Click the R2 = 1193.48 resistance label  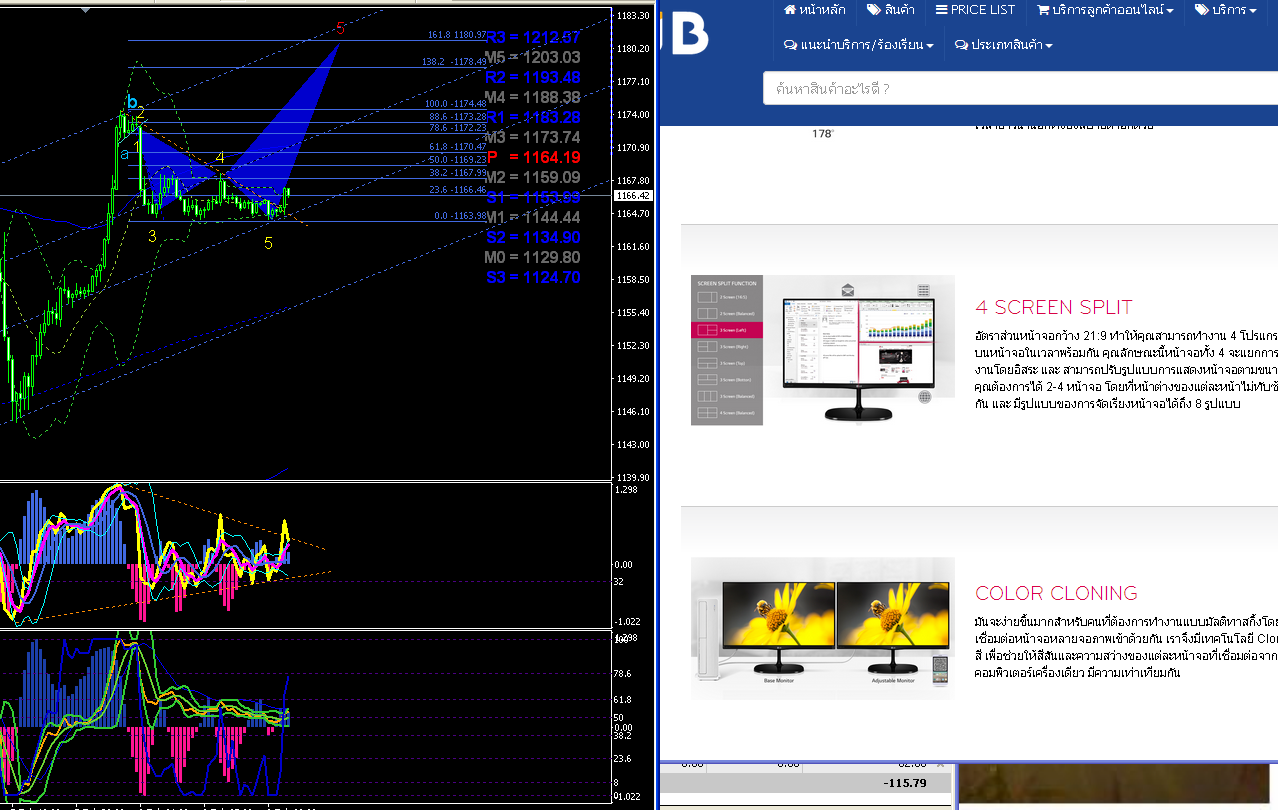[x=532, y=77]
